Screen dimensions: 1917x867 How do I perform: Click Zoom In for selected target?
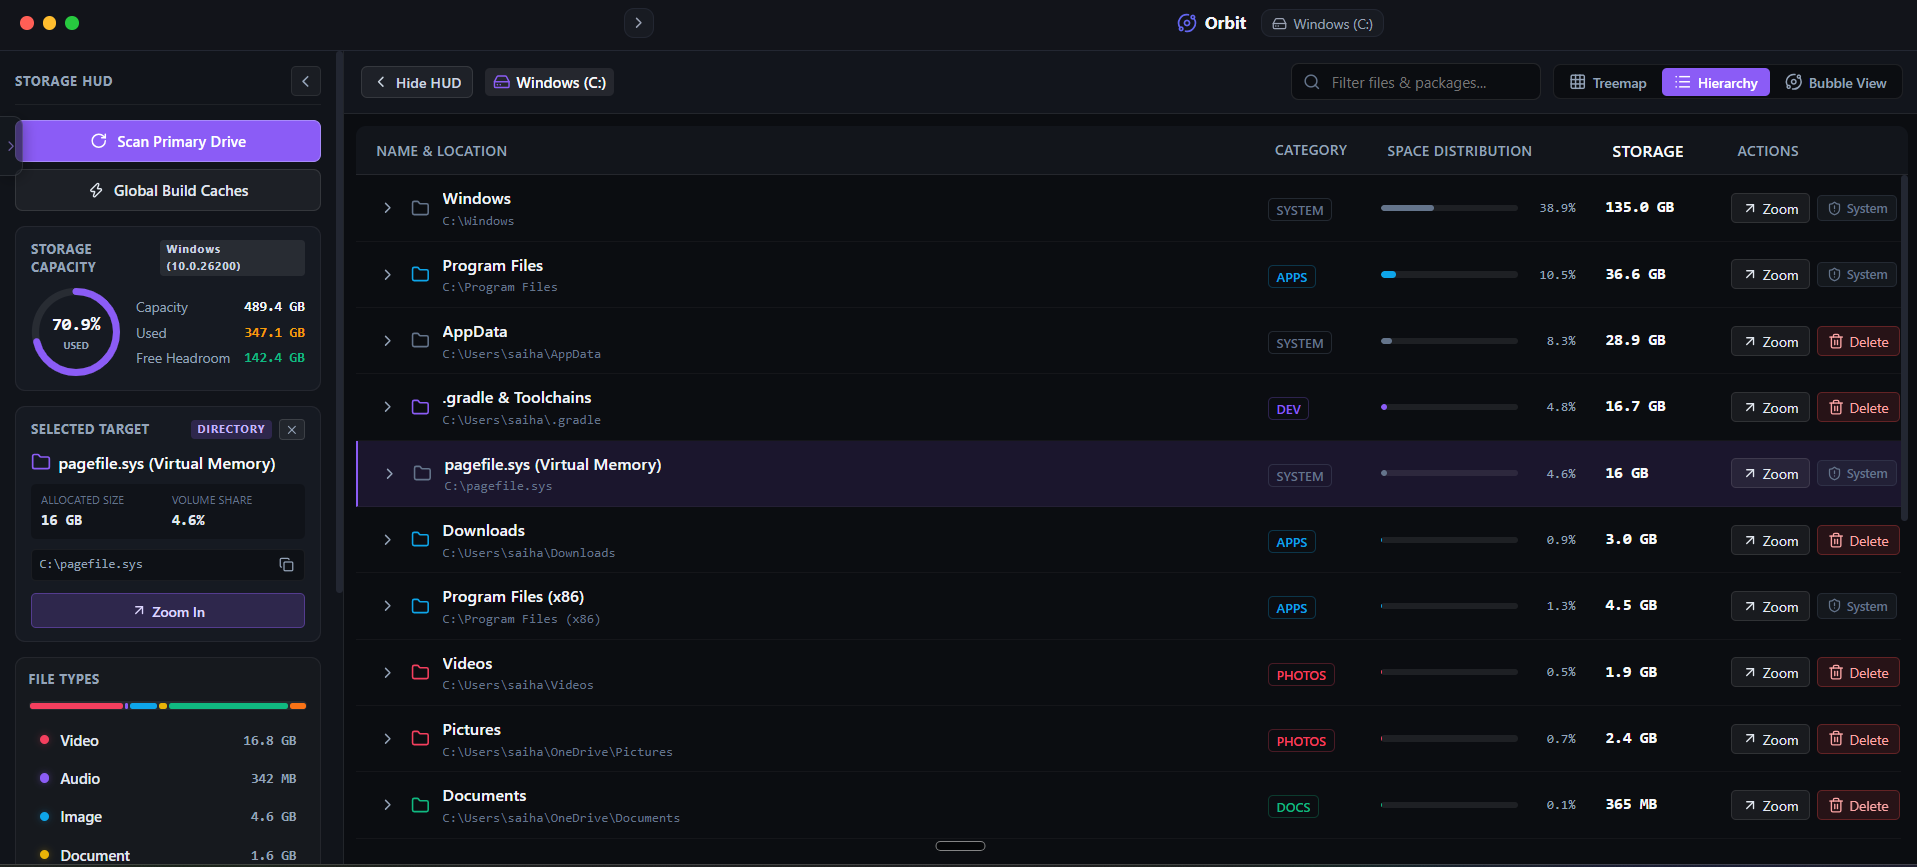click(x=168, y=611)
